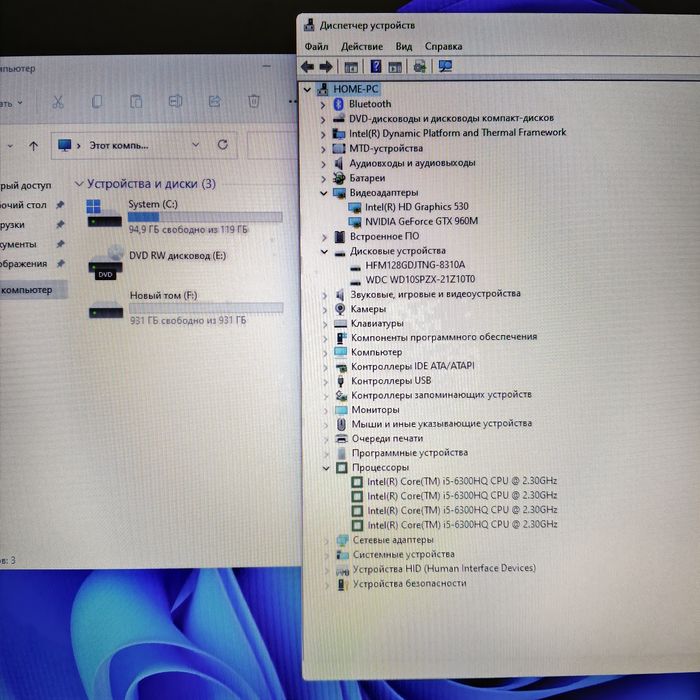Click the Rename icon in Explorer toolbar

click(x=175, y=101)
